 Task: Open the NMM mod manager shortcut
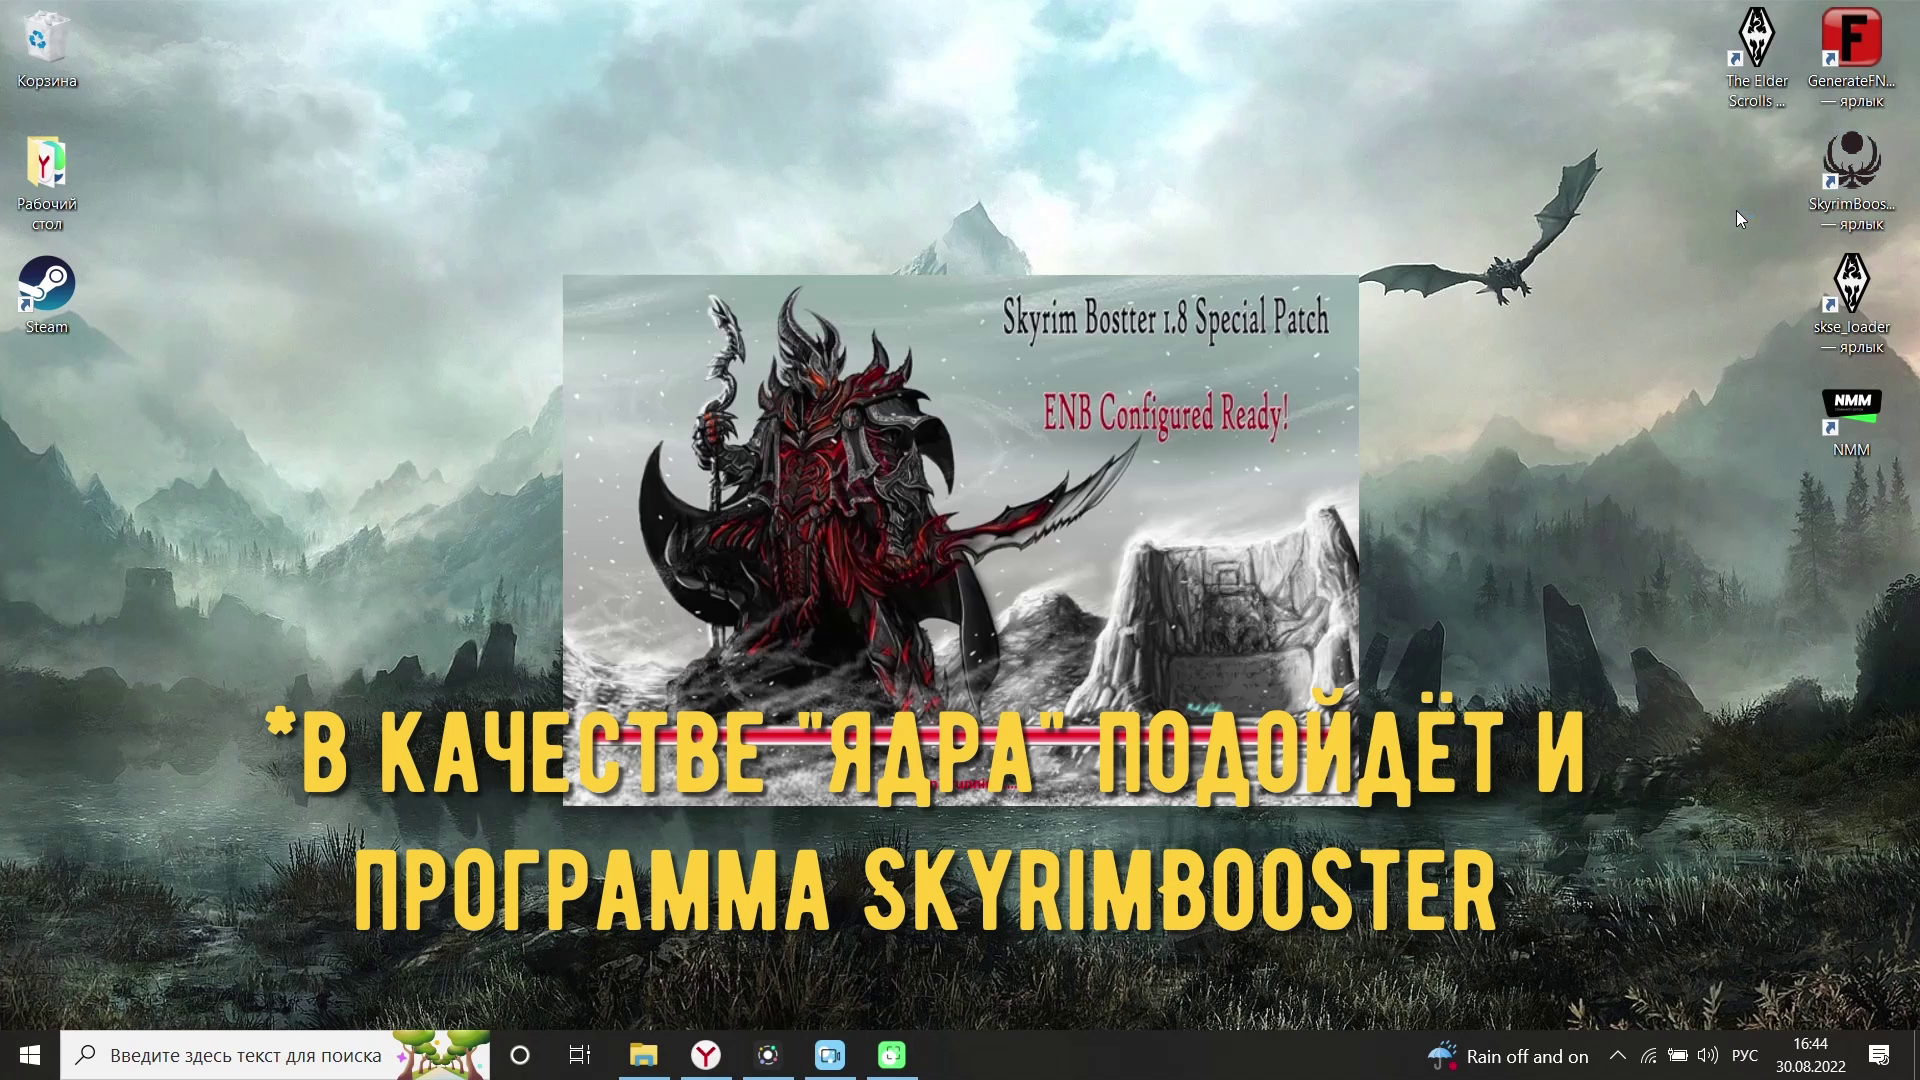1851,422
